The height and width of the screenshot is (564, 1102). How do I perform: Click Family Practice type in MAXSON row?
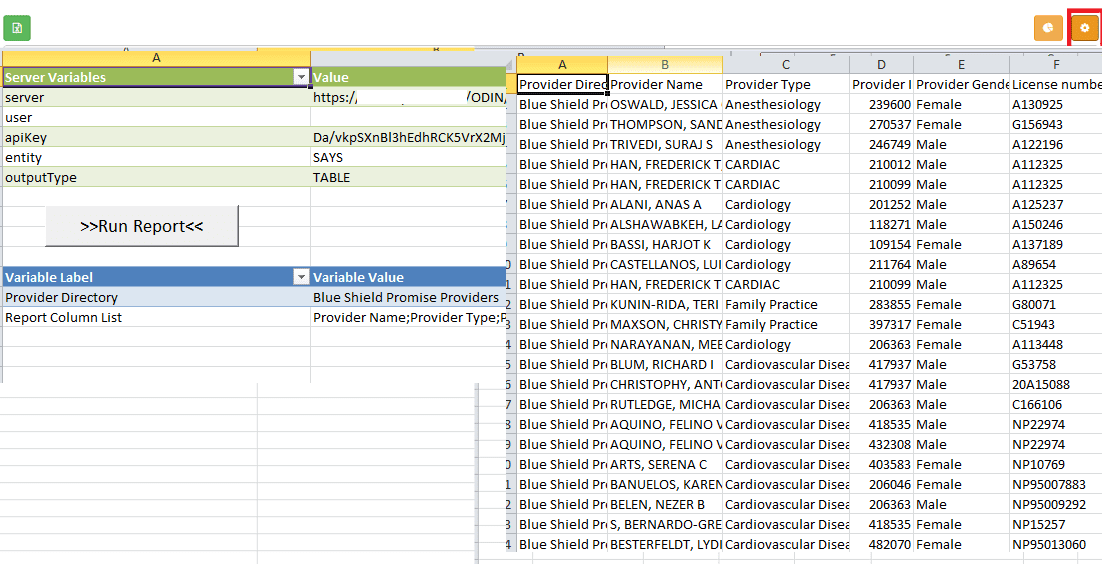[x=786, y=325]
